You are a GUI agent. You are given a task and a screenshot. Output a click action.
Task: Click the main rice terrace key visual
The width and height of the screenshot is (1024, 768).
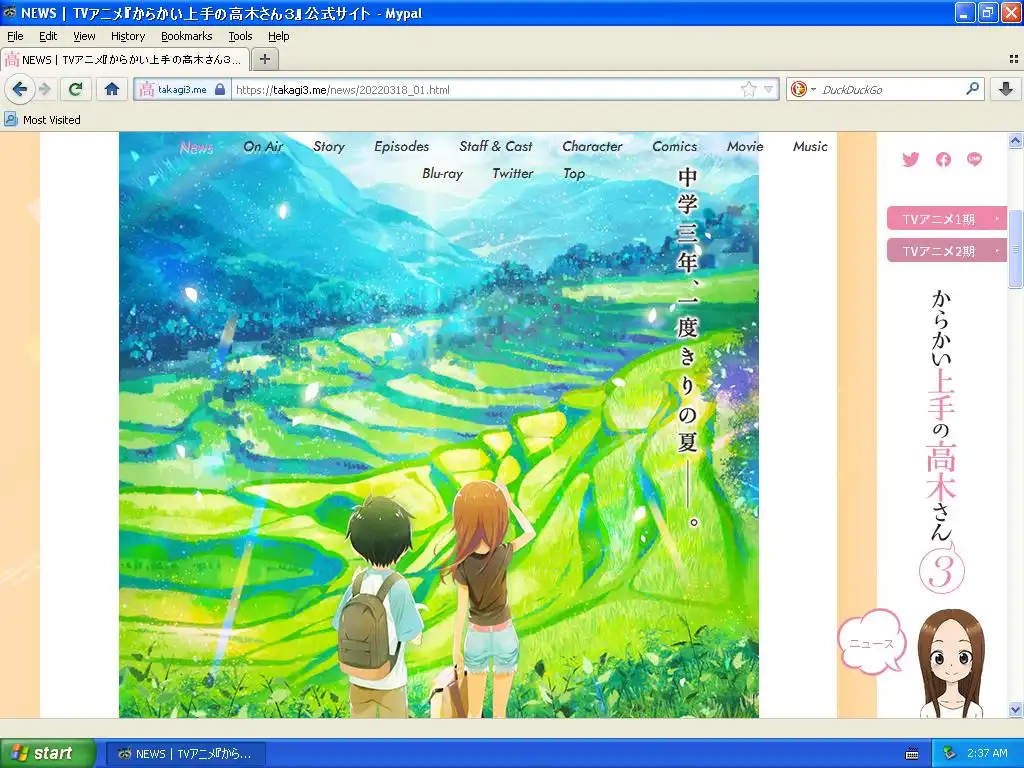[x=439, y=424]
